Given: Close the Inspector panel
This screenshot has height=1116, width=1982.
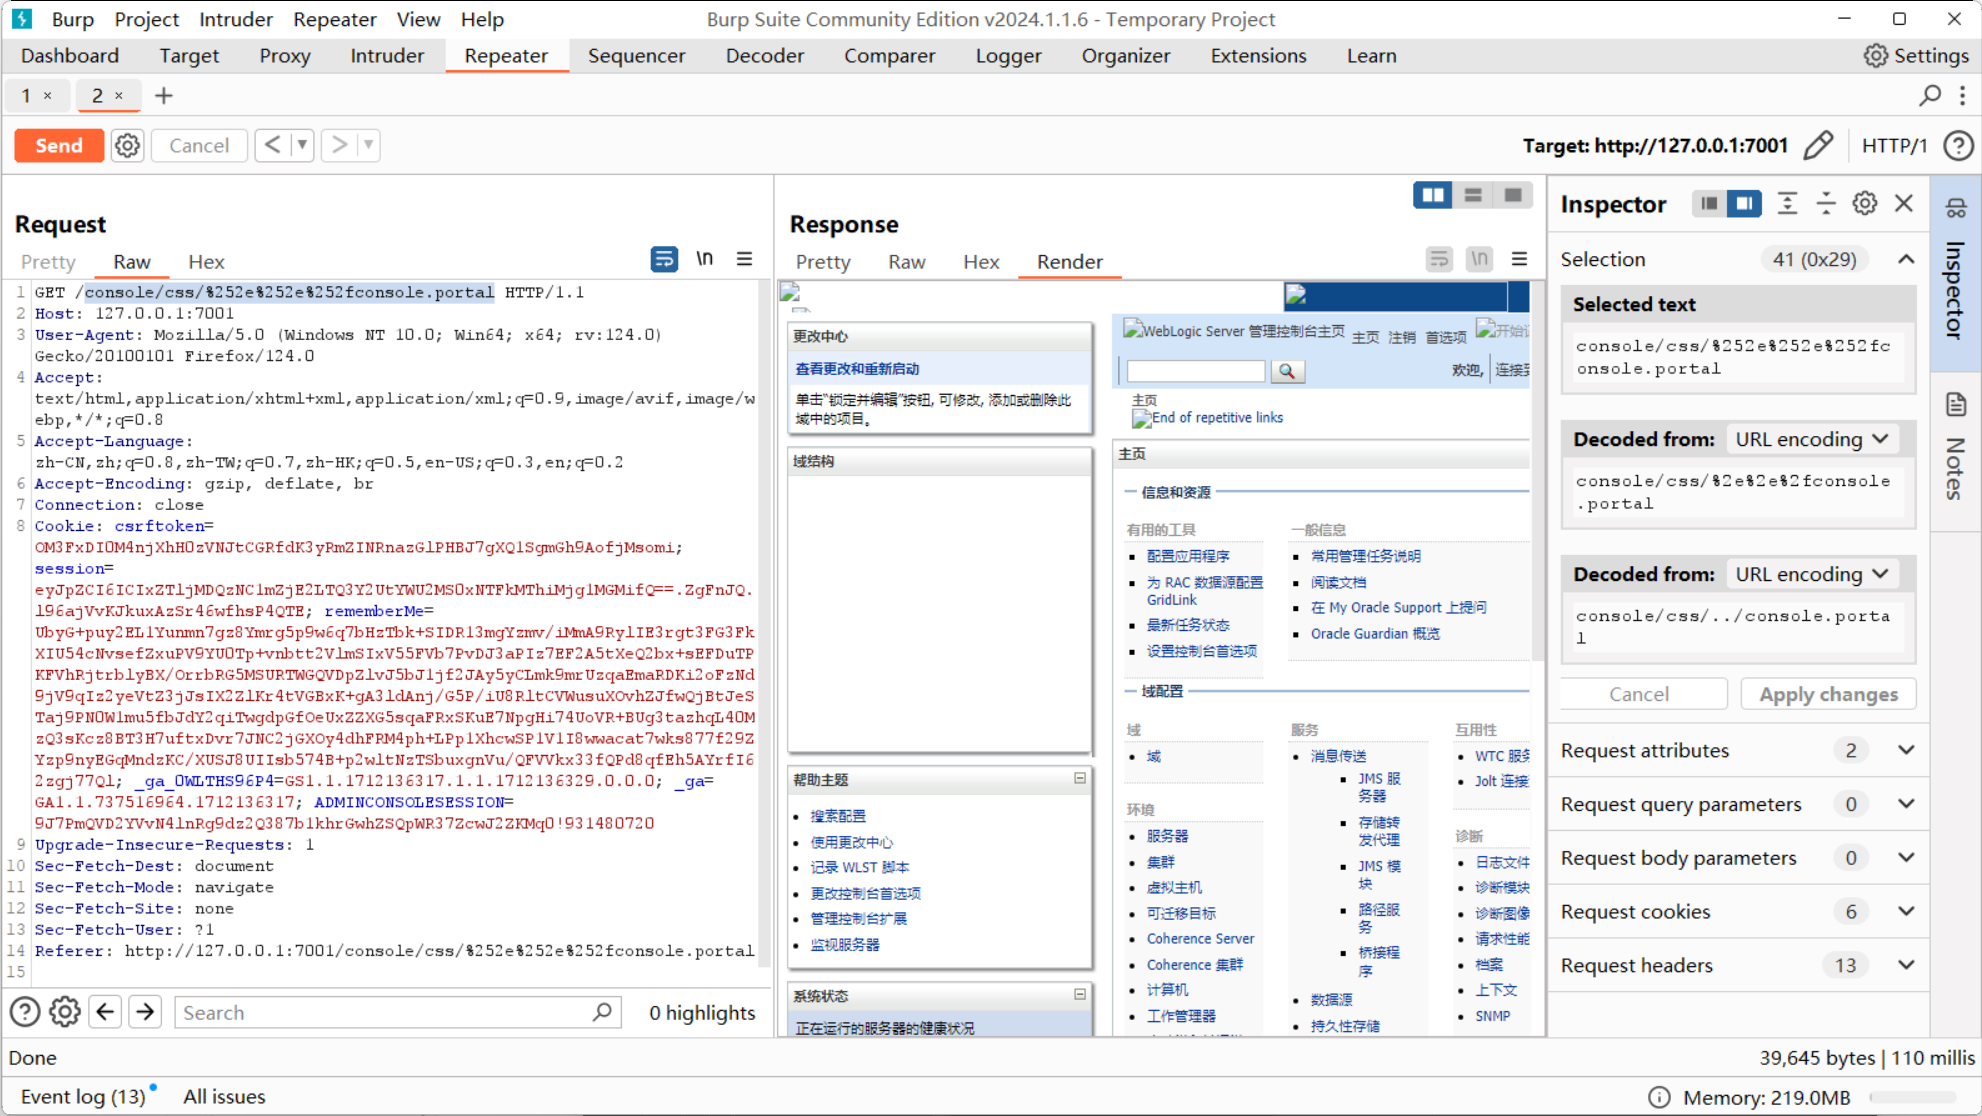Looking at the screenshot, I should (x=1904, y=204).
